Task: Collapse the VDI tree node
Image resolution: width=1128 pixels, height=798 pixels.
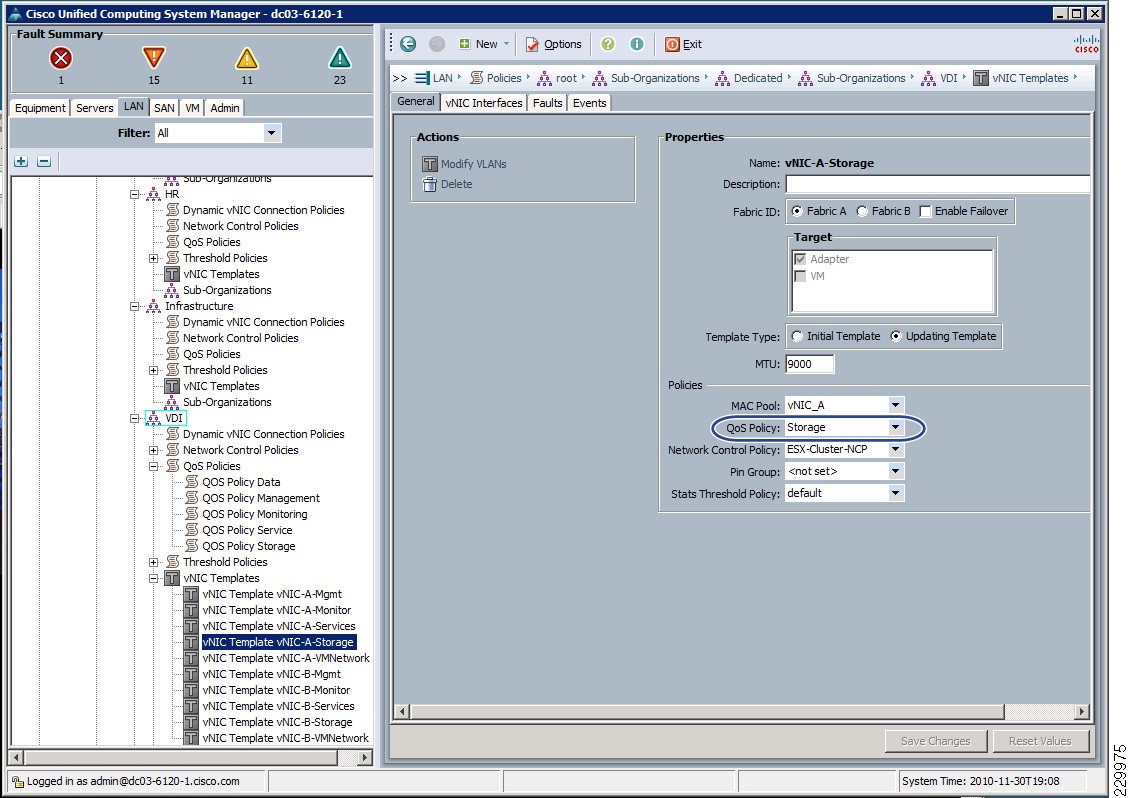Action: click(135, 418)
